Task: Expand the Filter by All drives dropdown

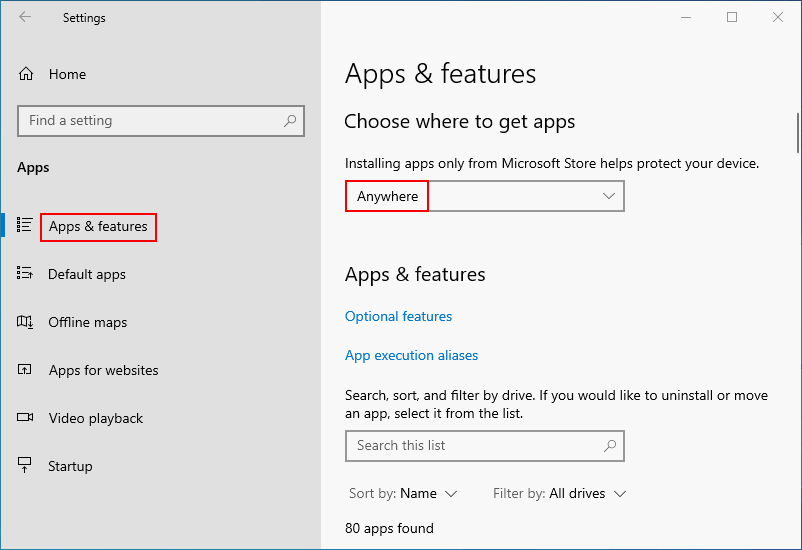Action: (560, 493)
